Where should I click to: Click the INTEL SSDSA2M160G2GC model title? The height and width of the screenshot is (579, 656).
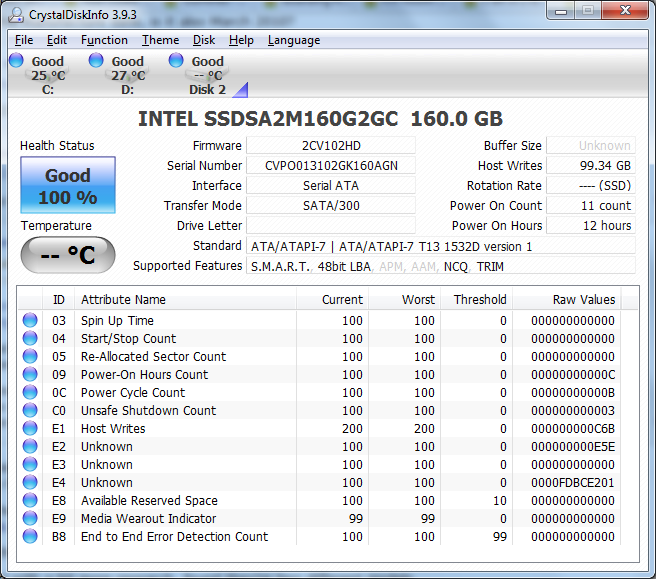pos(320,119)
